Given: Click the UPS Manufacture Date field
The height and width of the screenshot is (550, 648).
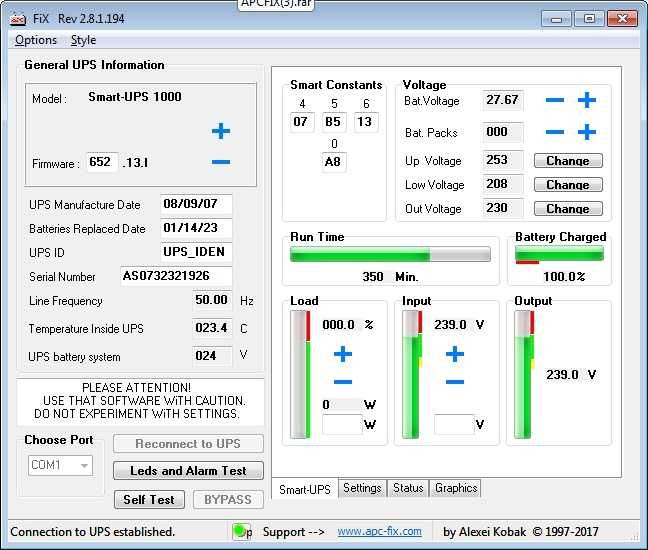Looking at the screenshot, I should [196, 204].
